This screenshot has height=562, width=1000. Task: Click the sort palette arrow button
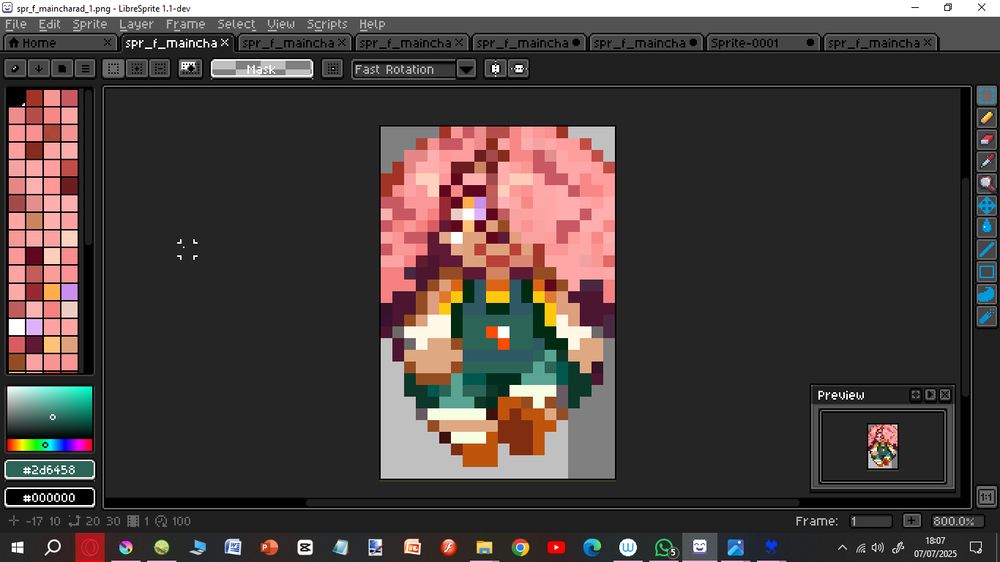(x=39, y=68)
